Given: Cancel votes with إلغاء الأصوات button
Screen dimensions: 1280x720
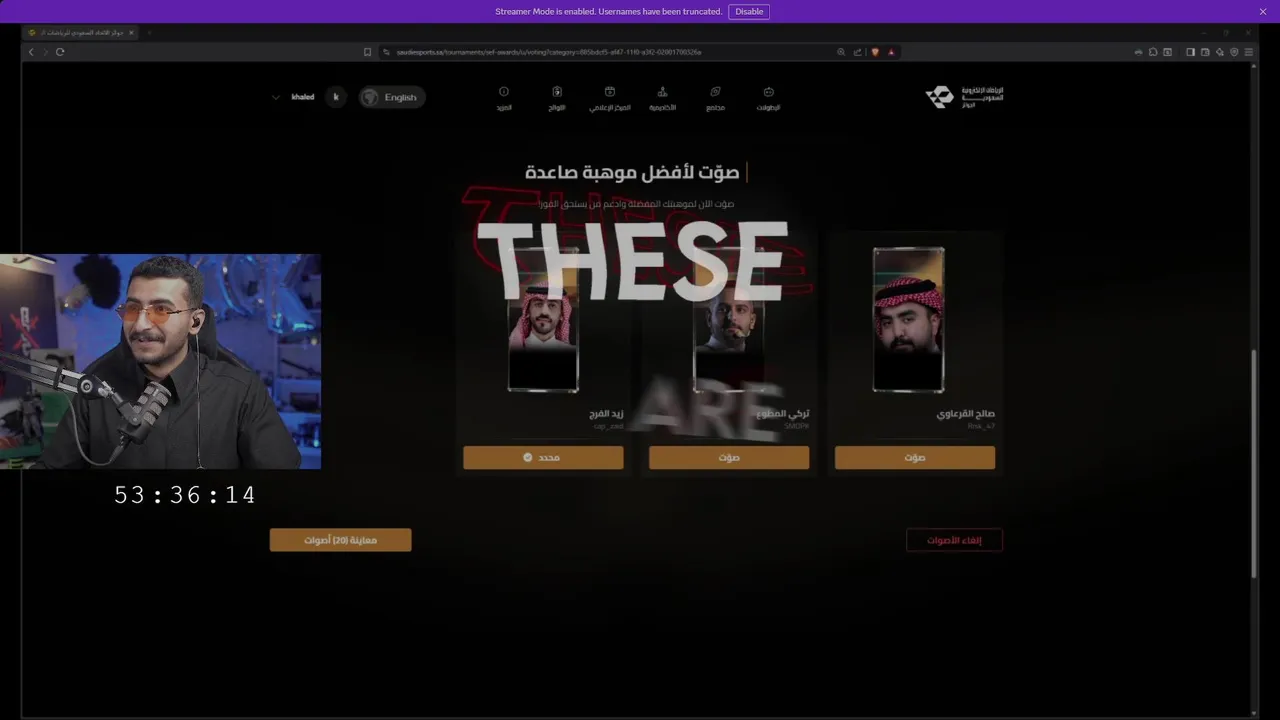Looking at the screenshot, I should click(954, 540).
